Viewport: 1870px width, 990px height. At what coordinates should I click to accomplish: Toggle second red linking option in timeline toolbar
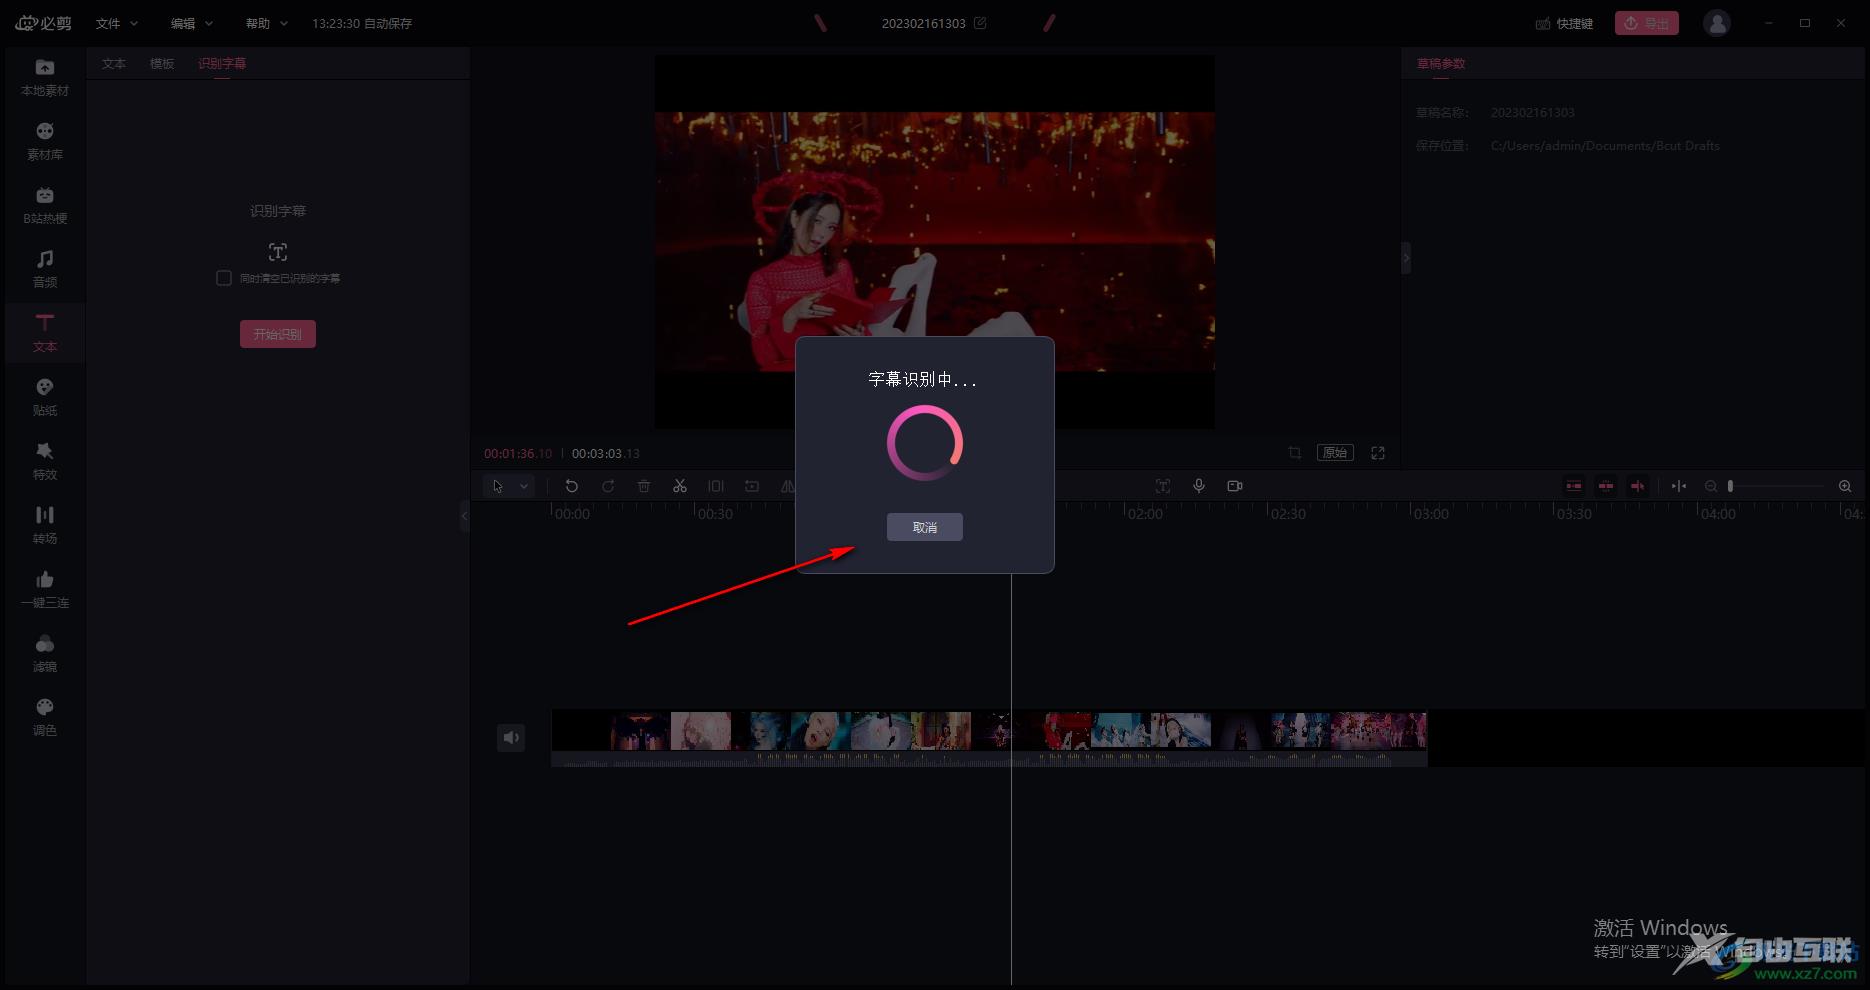coord(1606,486)
